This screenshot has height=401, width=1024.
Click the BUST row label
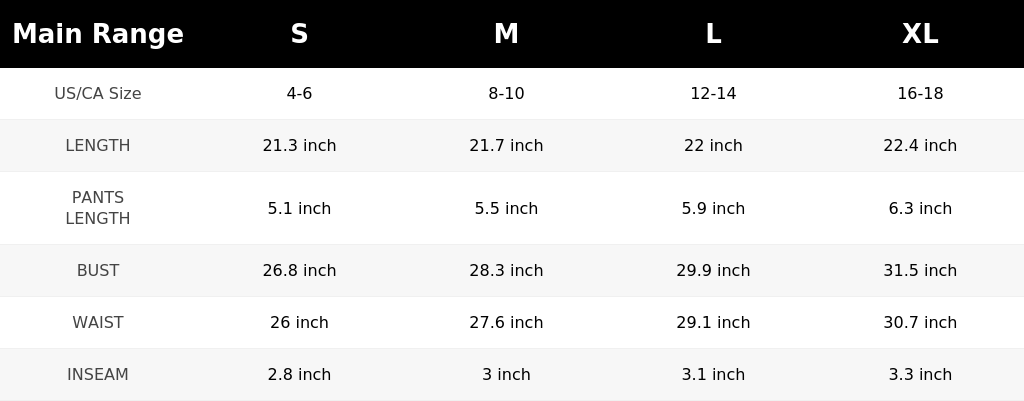click(x=98, y=270)
